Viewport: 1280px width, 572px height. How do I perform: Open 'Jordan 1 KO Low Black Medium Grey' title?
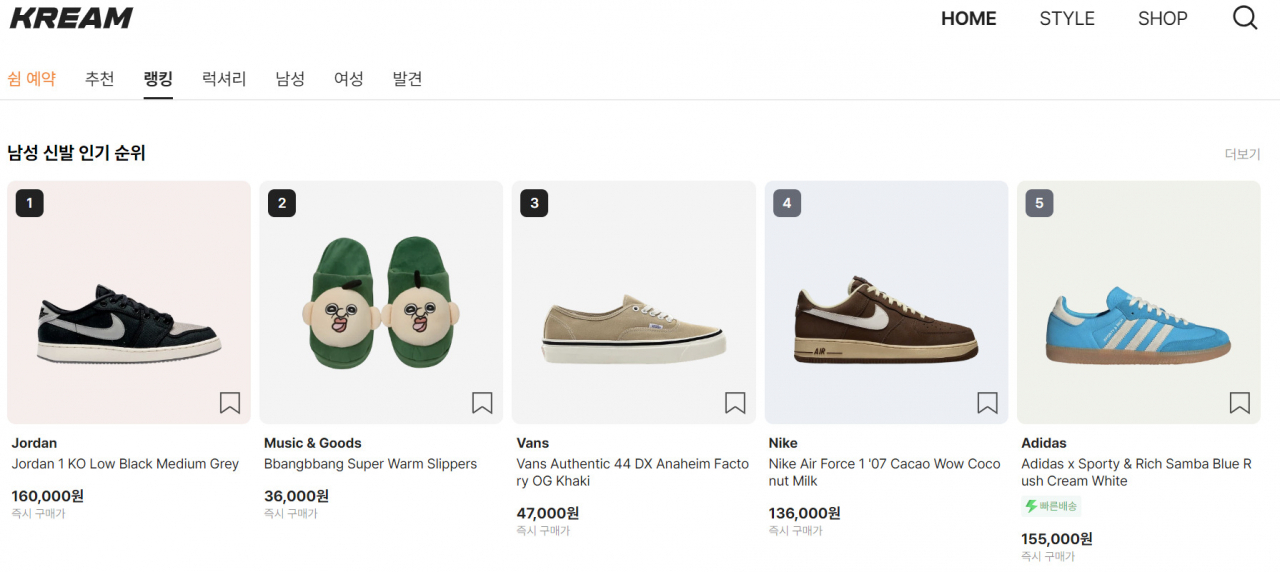click(x=125, y=464)
